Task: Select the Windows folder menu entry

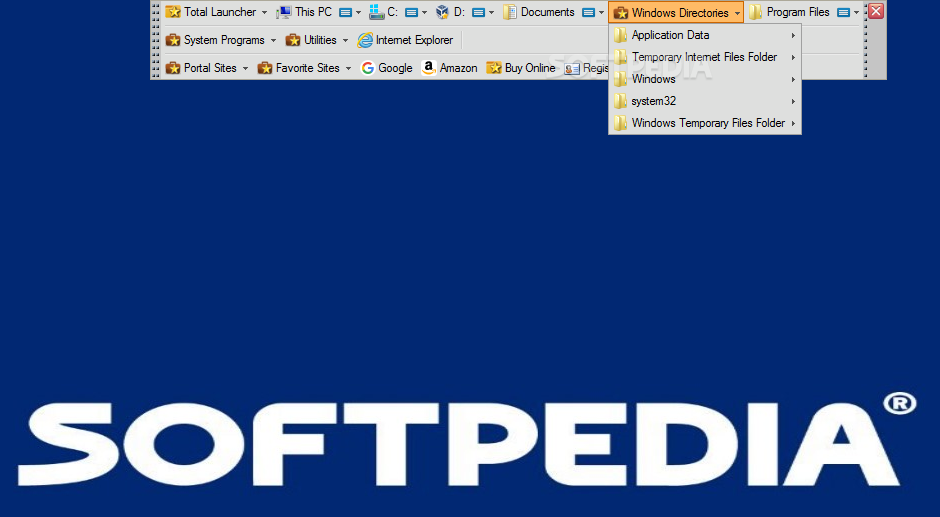Action: [705, 79]
